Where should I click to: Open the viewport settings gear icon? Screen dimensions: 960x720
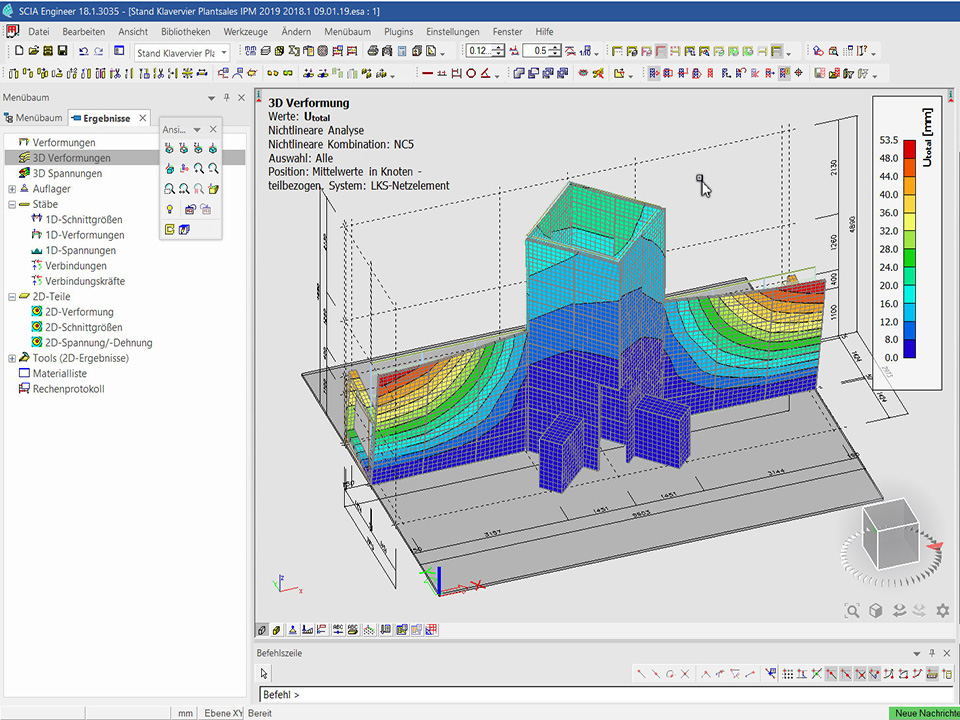942,610
